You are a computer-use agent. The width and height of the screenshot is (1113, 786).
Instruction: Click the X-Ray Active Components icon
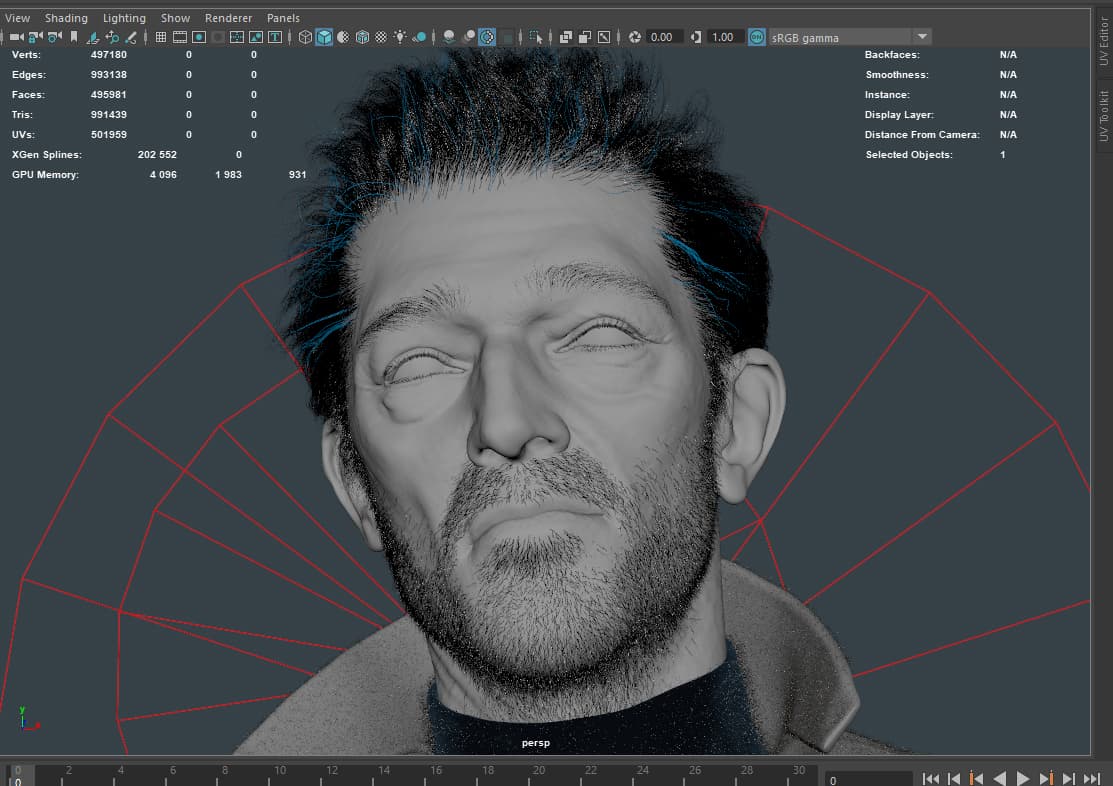point(585,37)
